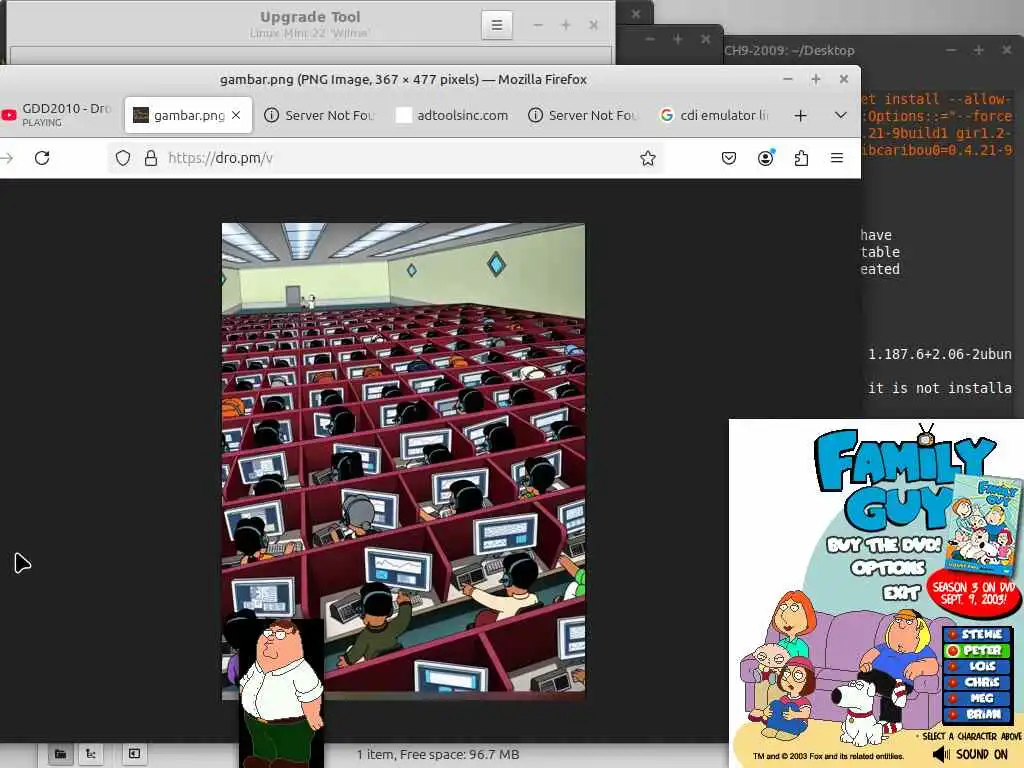Click the Family Guy DVD cover

click(982, 526)
